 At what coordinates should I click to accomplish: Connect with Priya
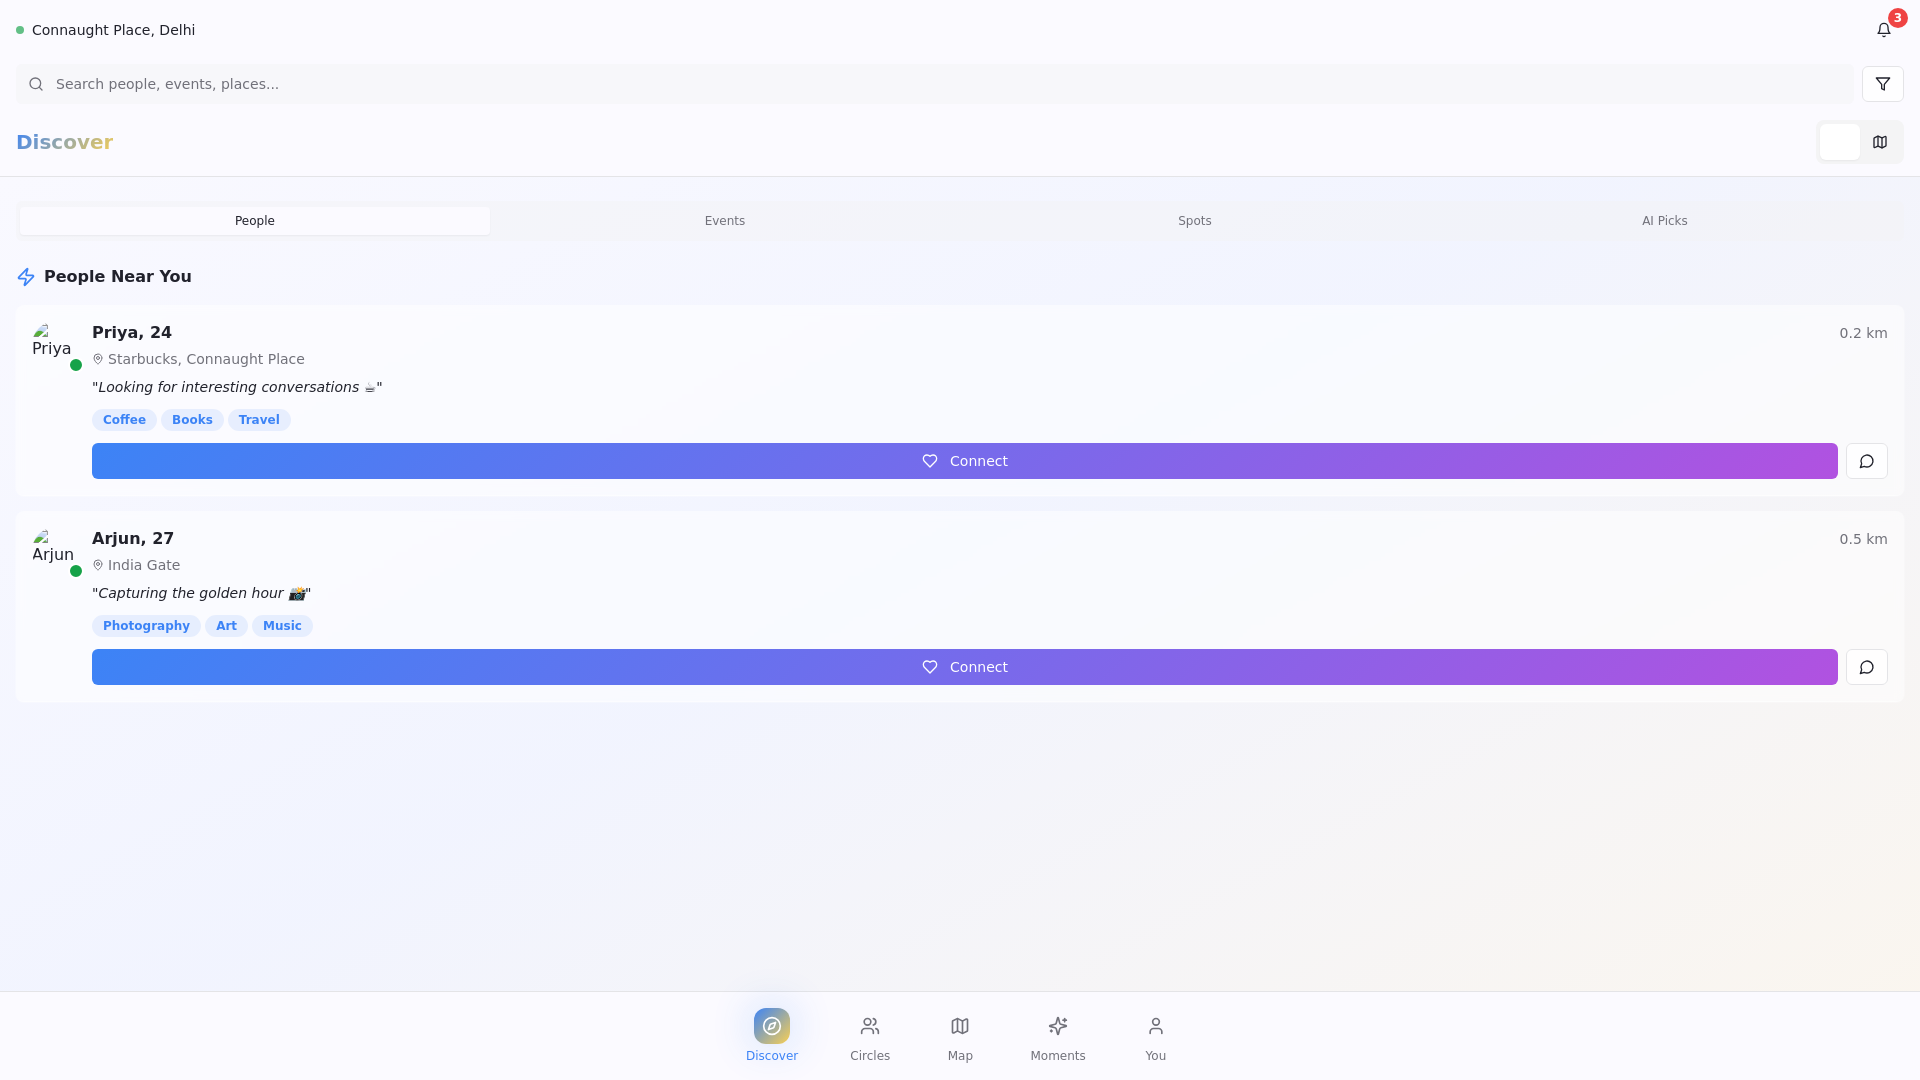[x=964, y=461]
